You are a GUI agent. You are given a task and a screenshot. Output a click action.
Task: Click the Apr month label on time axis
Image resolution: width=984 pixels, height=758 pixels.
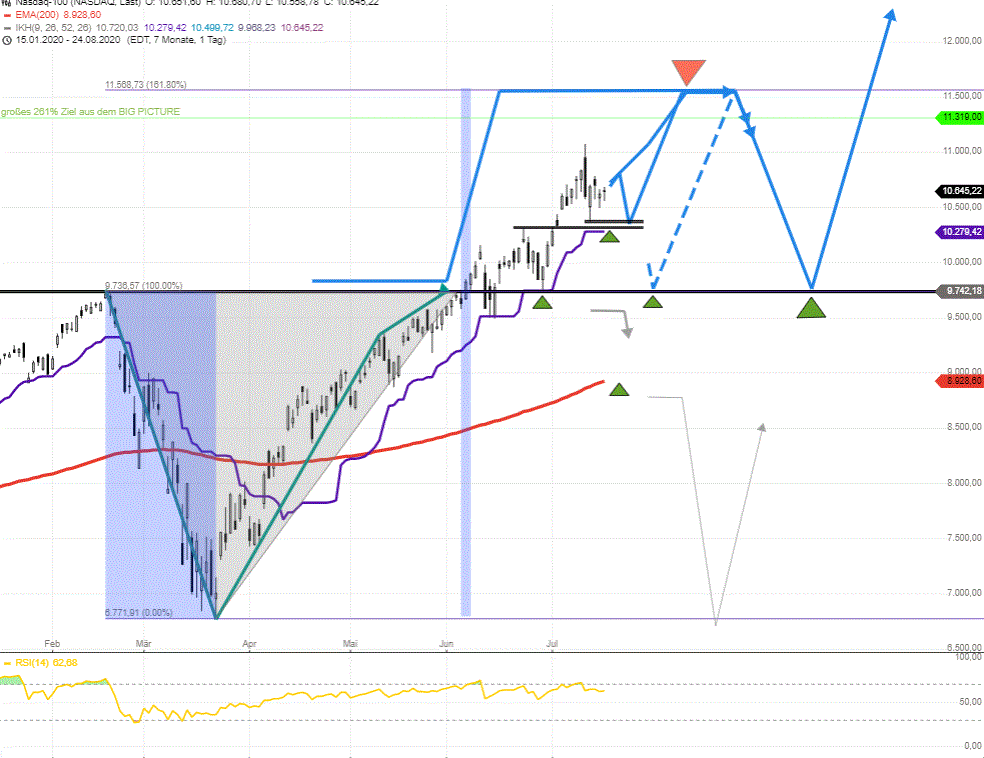[249, 644]
